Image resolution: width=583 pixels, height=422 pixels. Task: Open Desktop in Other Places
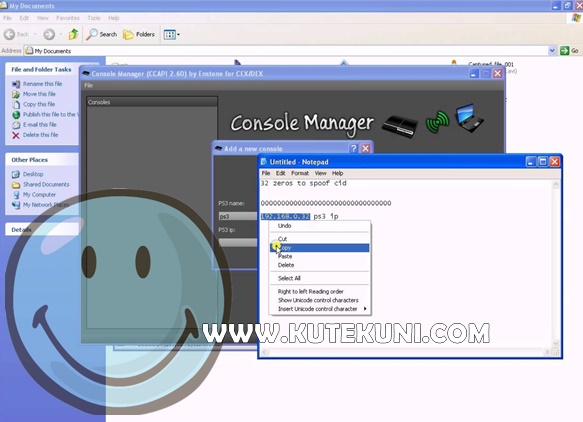tap(33, 174)
